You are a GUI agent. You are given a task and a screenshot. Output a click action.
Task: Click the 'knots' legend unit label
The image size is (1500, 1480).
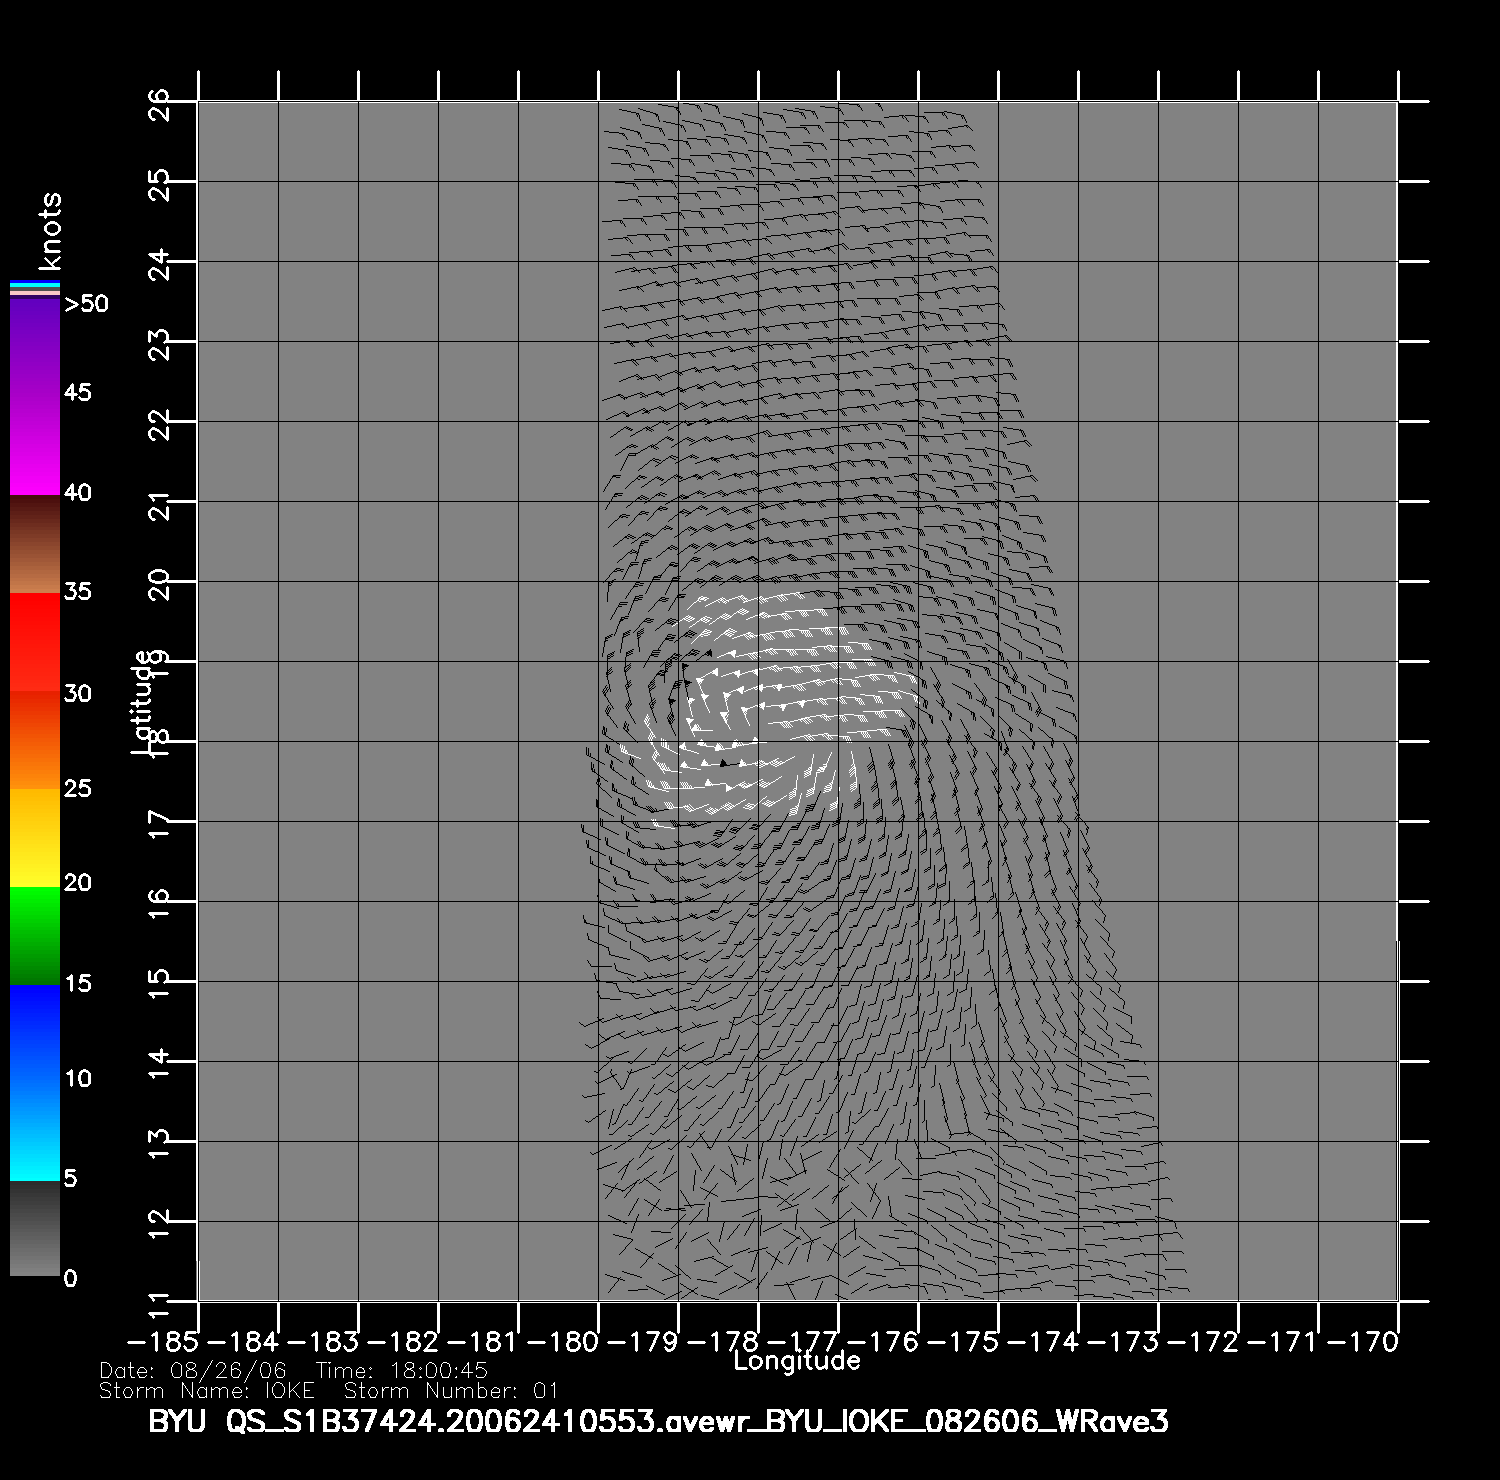(x=49, y=232)
